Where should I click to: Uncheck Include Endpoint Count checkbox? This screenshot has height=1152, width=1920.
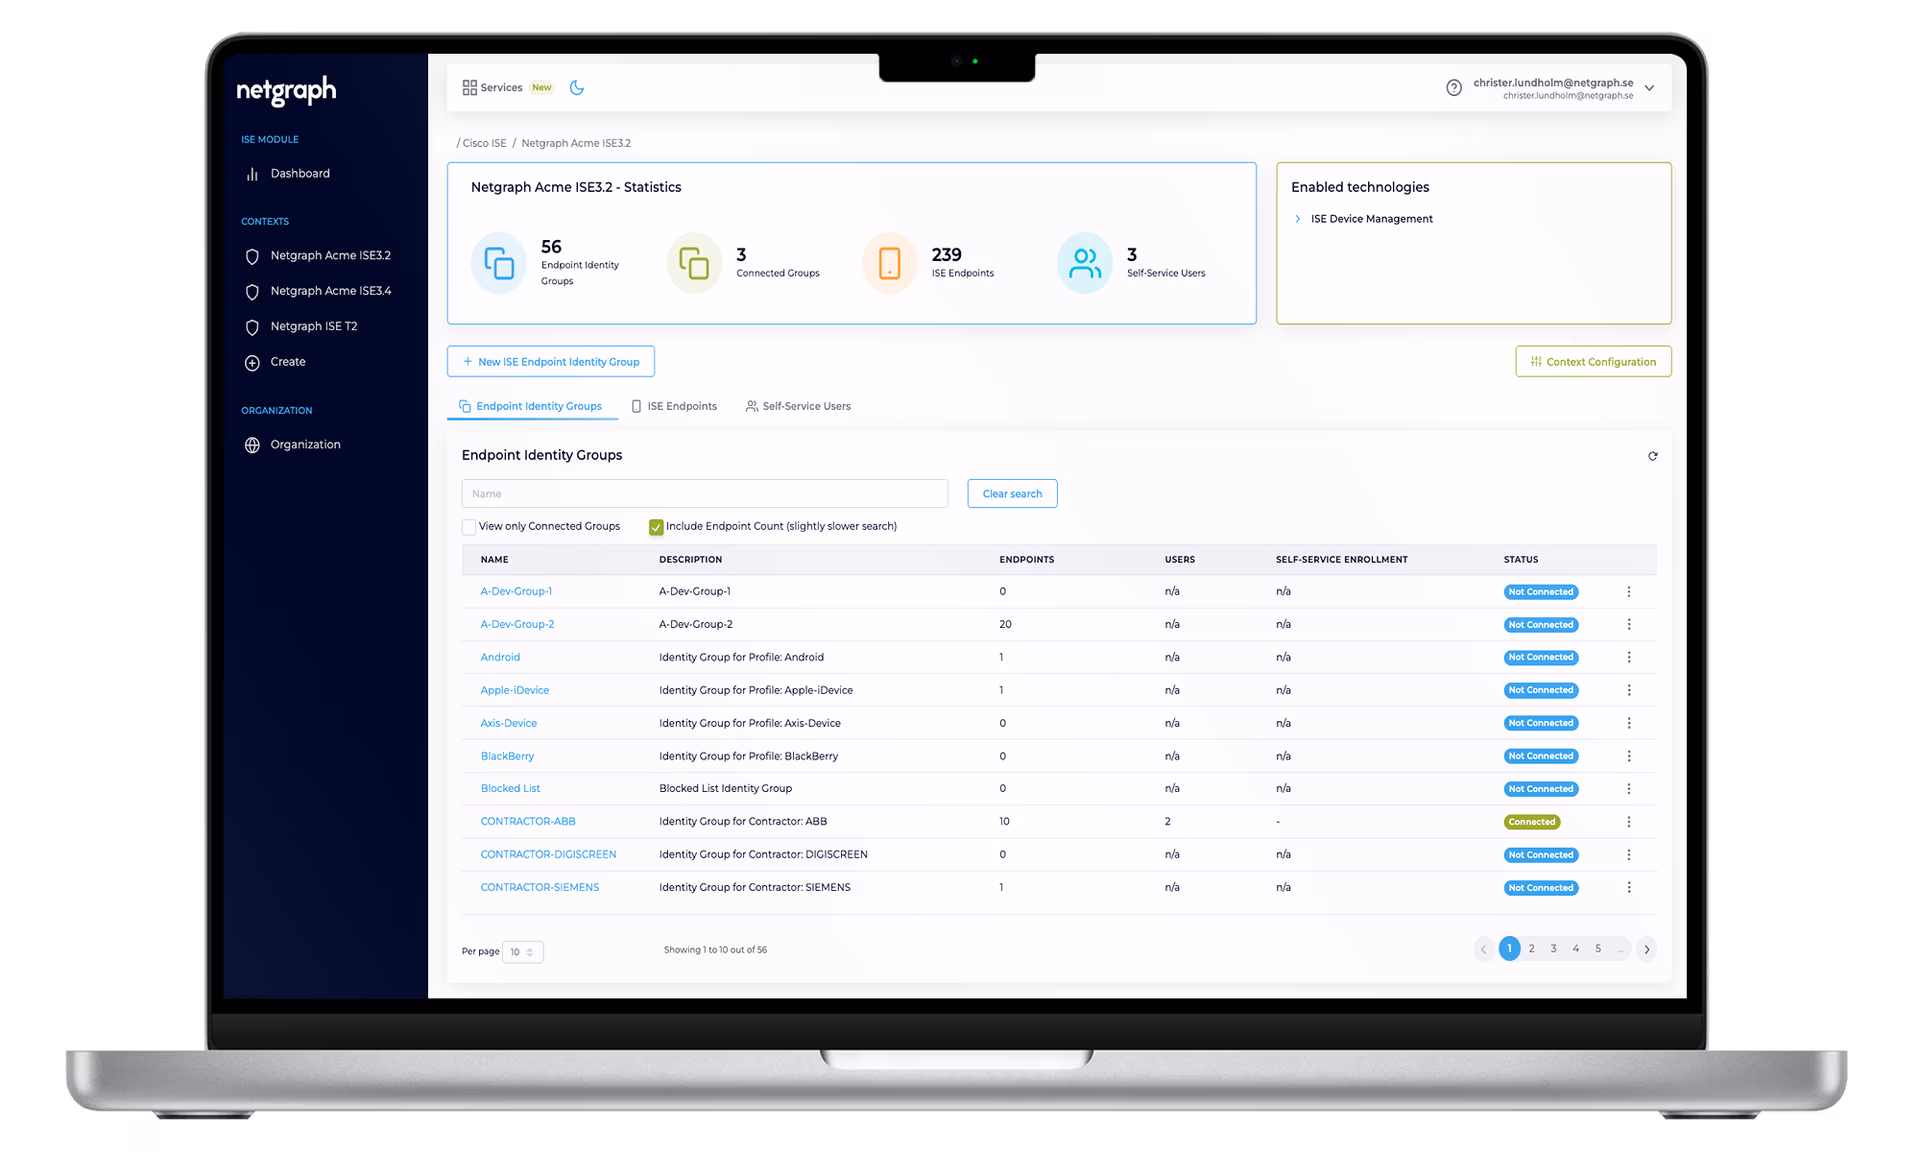pyautogui.click(x=656, y=527)
